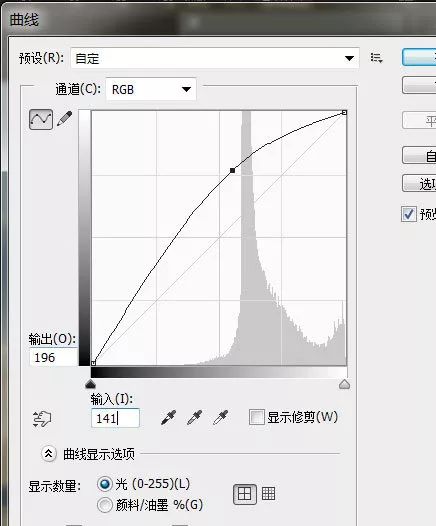This screenshot has height=526, width=436.
Task: Click the disabled smooth (平) button
Action: (x=419, y=120)
